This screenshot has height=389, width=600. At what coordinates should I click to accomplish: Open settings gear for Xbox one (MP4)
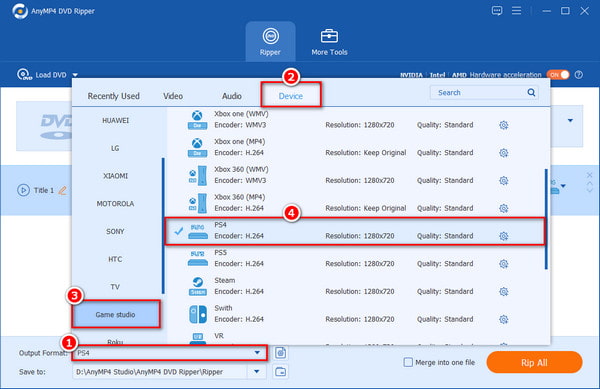[x=504, y=153]
